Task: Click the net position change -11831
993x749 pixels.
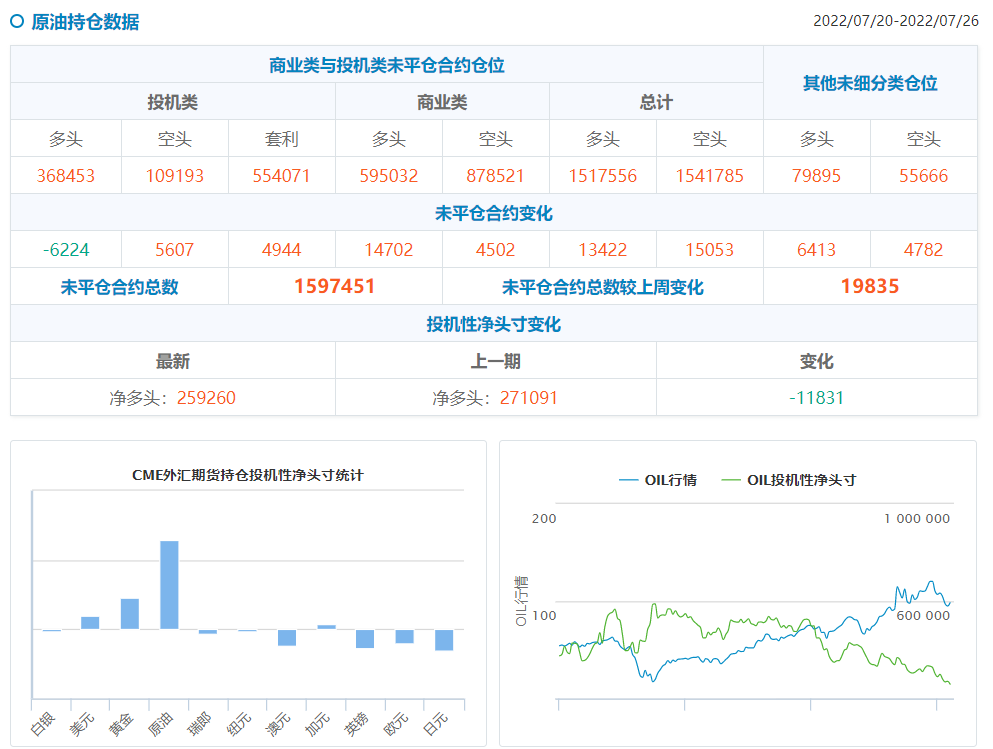Action: (816, 398)
